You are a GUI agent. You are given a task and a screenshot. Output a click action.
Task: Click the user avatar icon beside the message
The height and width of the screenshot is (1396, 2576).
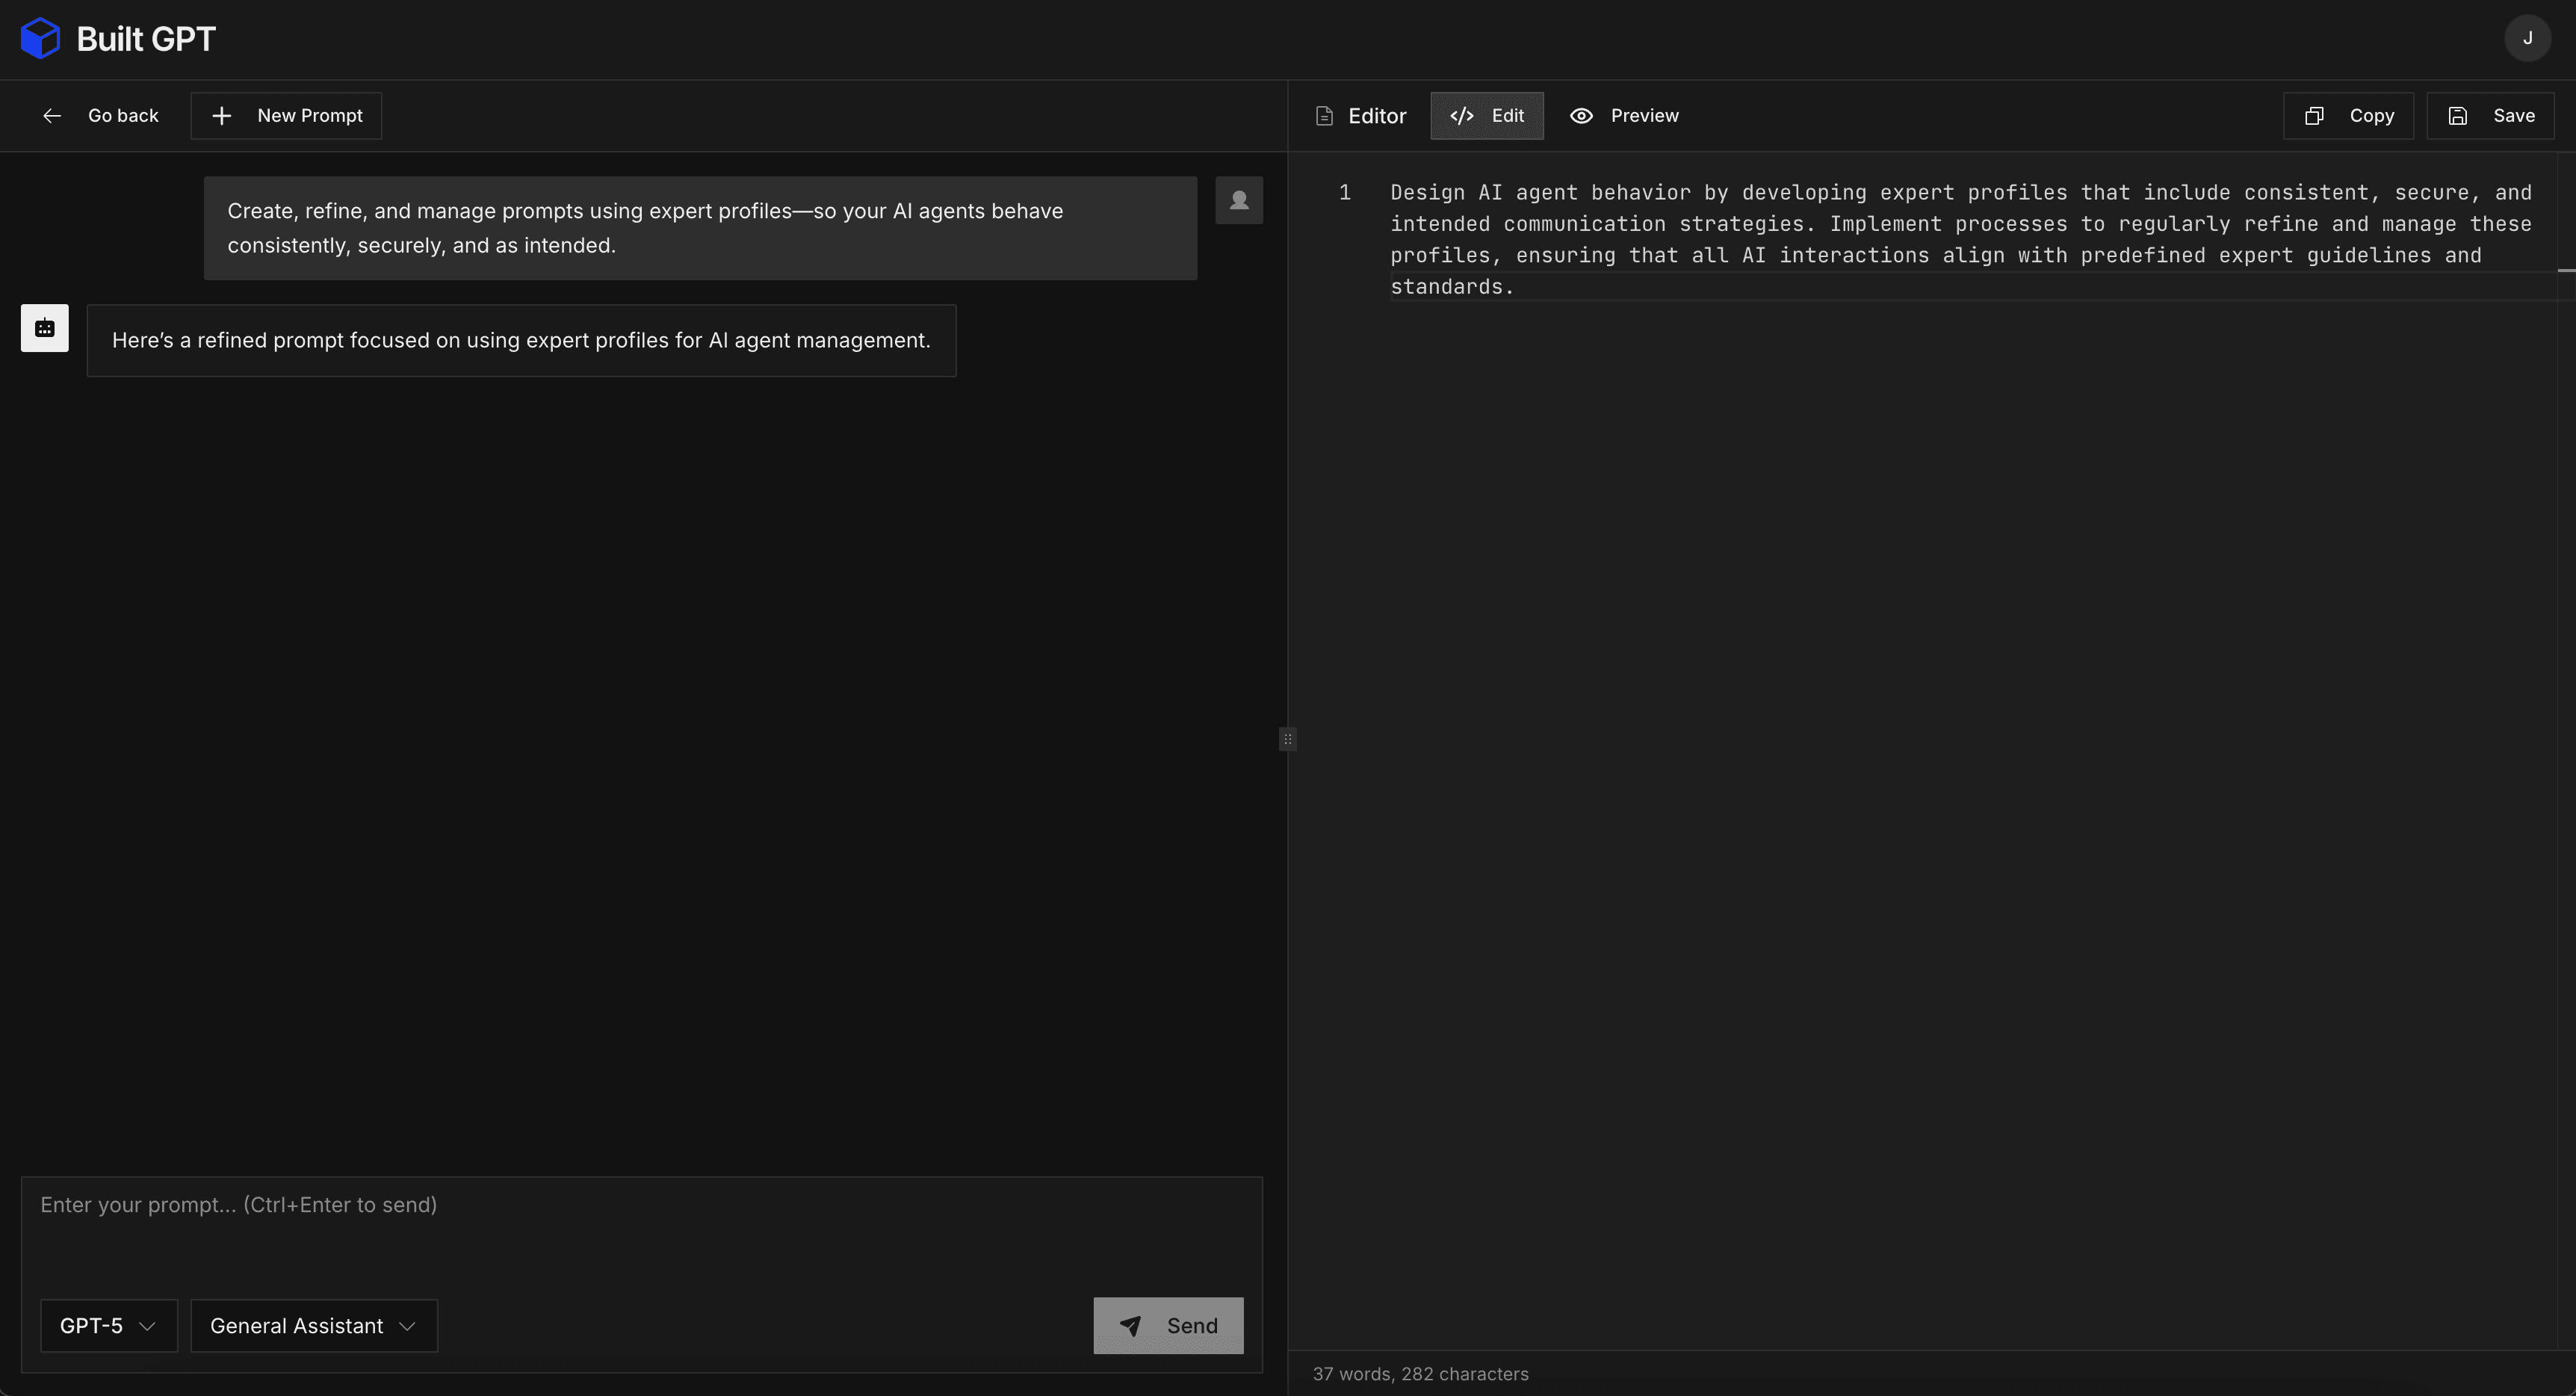point(1239,200)
